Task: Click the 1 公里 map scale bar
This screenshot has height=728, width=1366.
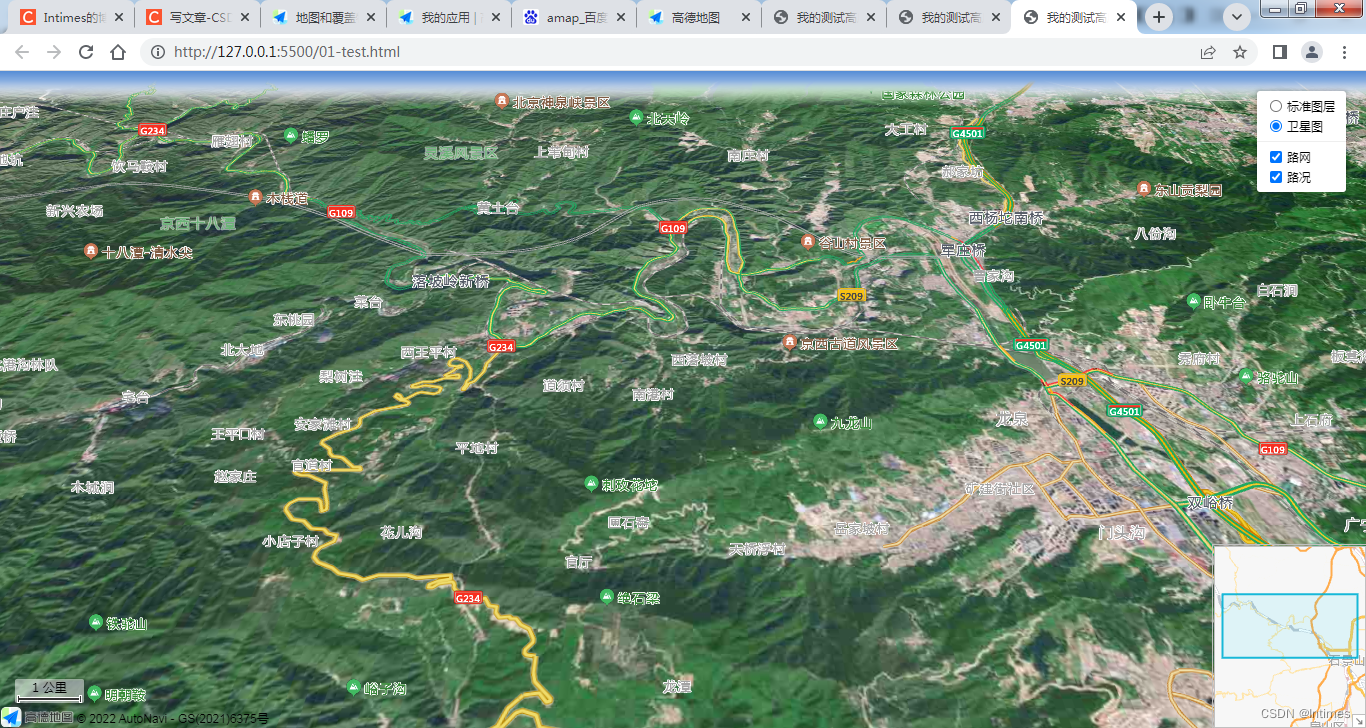Action: tap(47, 688)
